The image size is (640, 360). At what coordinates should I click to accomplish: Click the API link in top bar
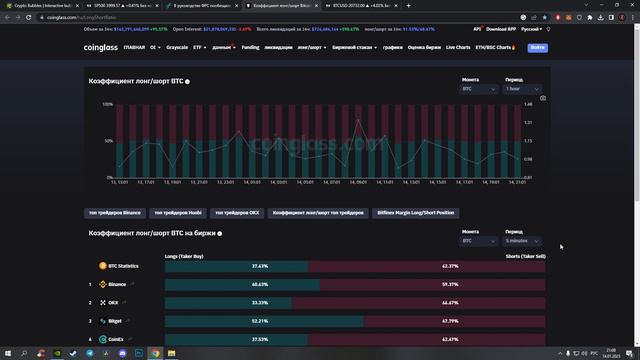pyautogui.click(x=477, y=29)
